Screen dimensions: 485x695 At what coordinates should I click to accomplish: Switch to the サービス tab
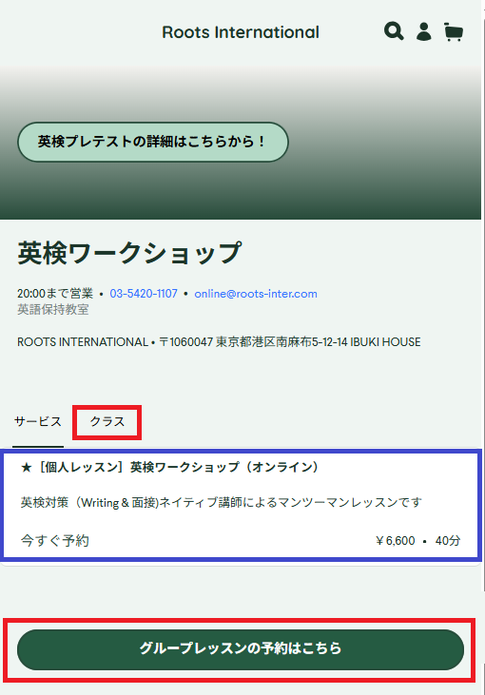coord(38,421)
